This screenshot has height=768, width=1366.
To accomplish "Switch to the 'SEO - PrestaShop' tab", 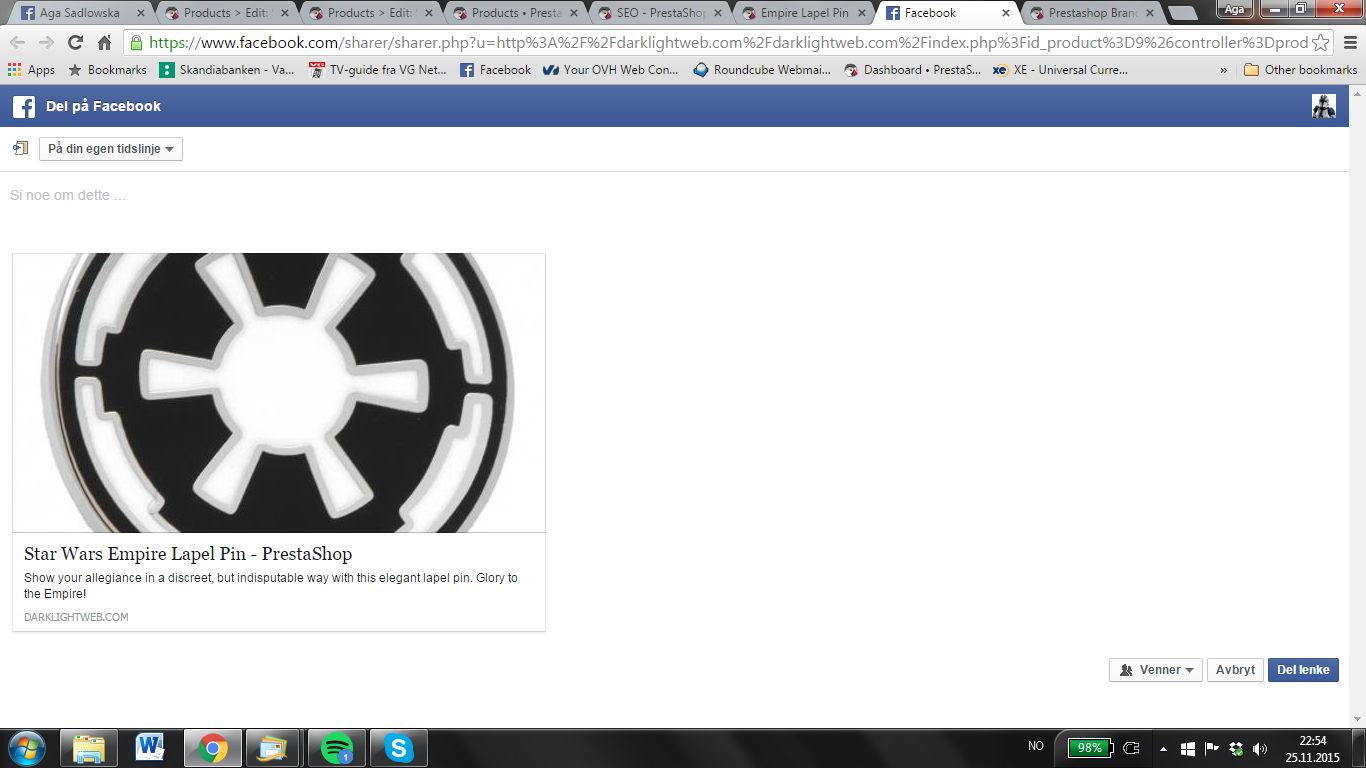I will coord(660,13).
